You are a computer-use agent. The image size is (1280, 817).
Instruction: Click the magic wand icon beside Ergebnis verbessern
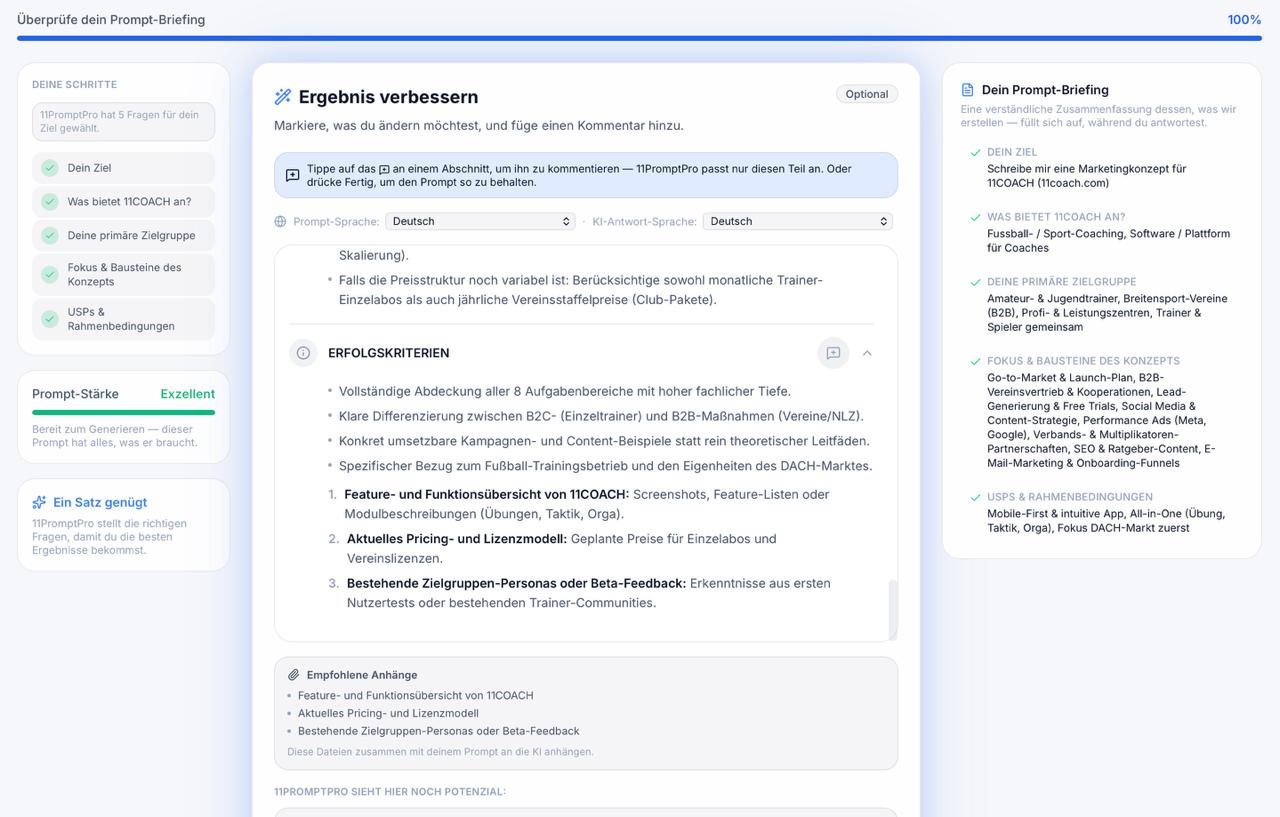tap(283, 97)
